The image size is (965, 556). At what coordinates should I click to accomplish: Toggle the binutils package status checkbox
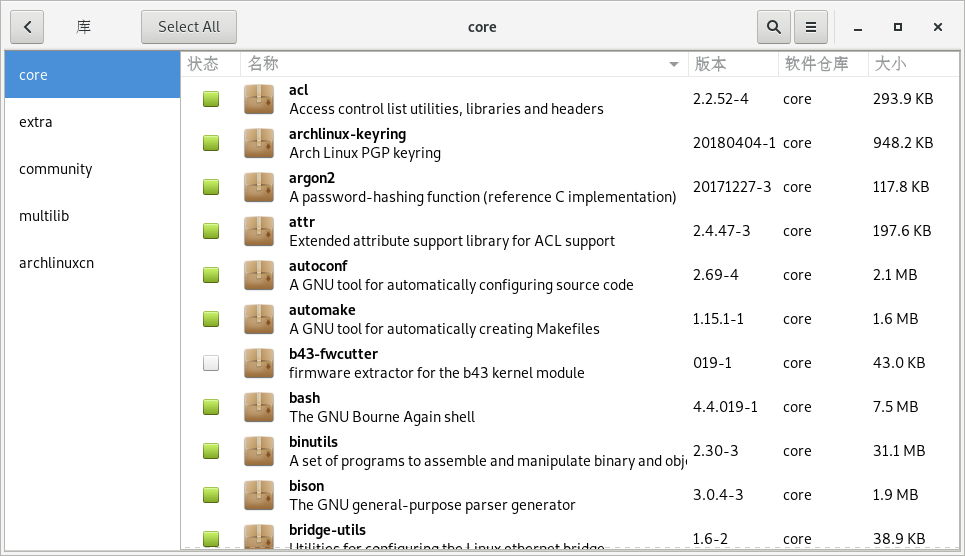coord(211,451)
